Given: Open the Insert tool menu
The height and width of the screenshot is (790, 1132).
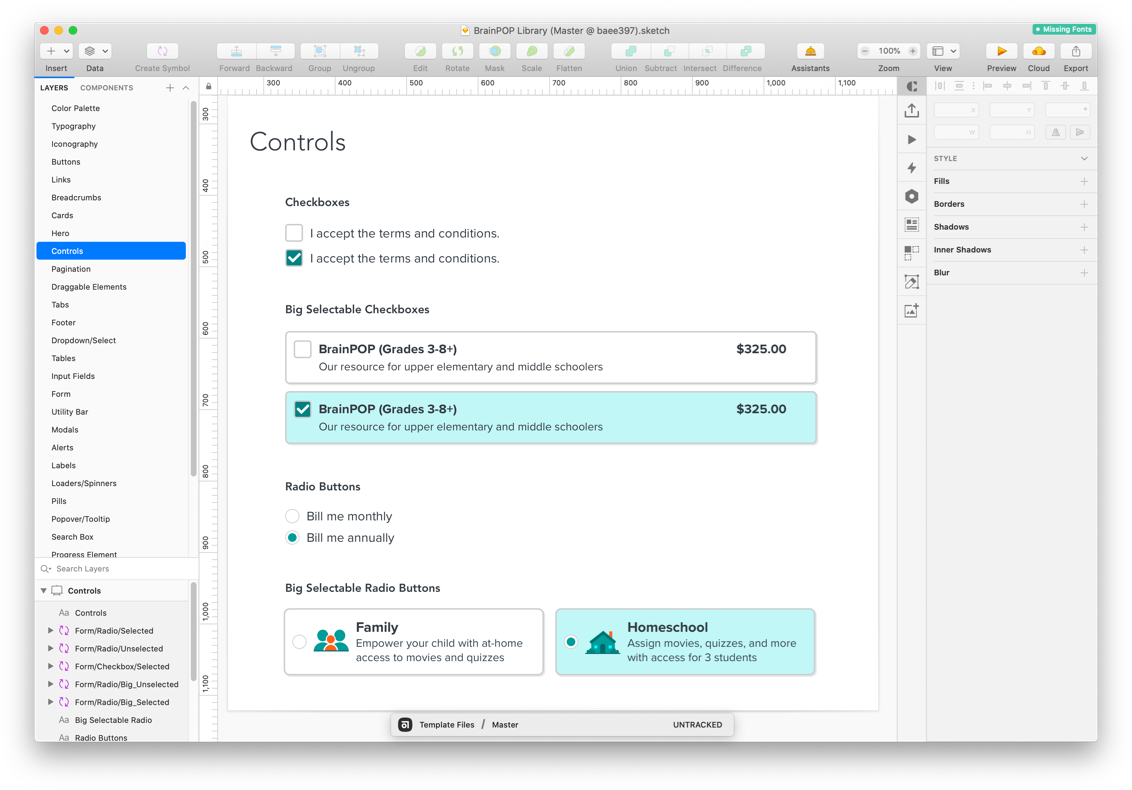Looking at the screenshot, I should (x=56, y=51).
